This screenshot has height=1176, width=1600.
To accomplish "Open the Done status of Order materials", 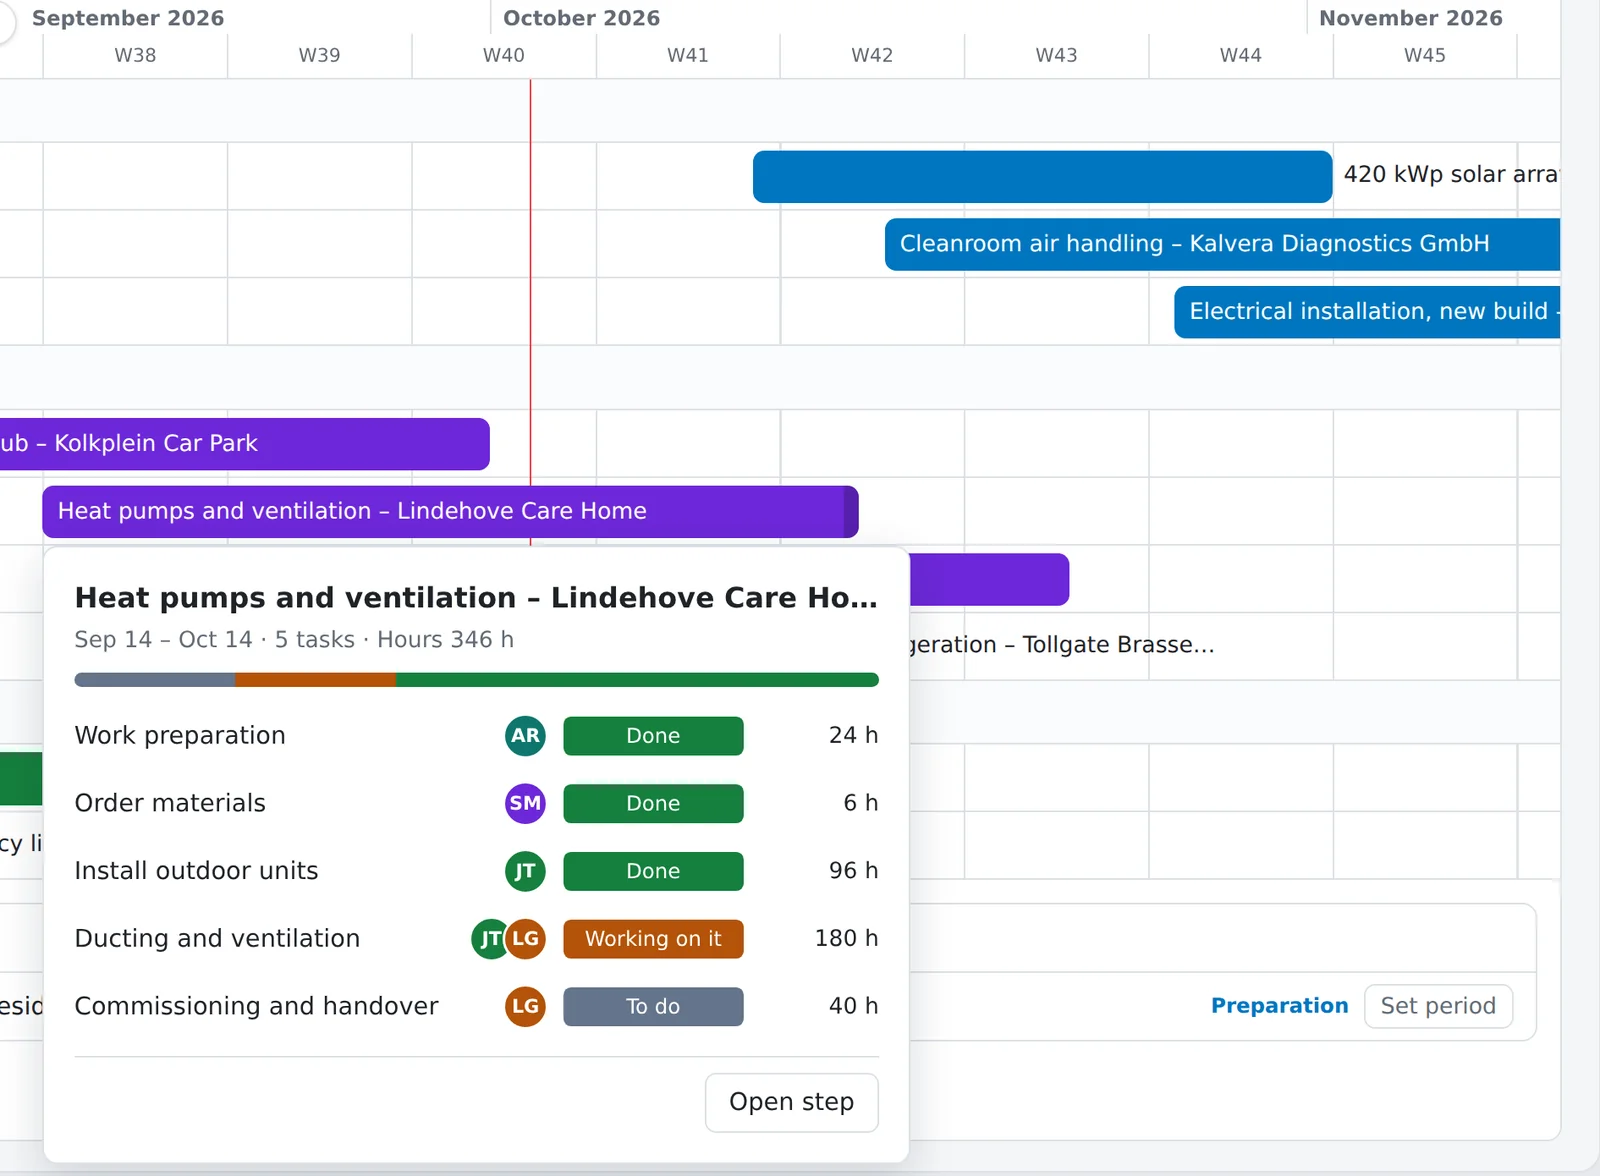I will 653,804.
